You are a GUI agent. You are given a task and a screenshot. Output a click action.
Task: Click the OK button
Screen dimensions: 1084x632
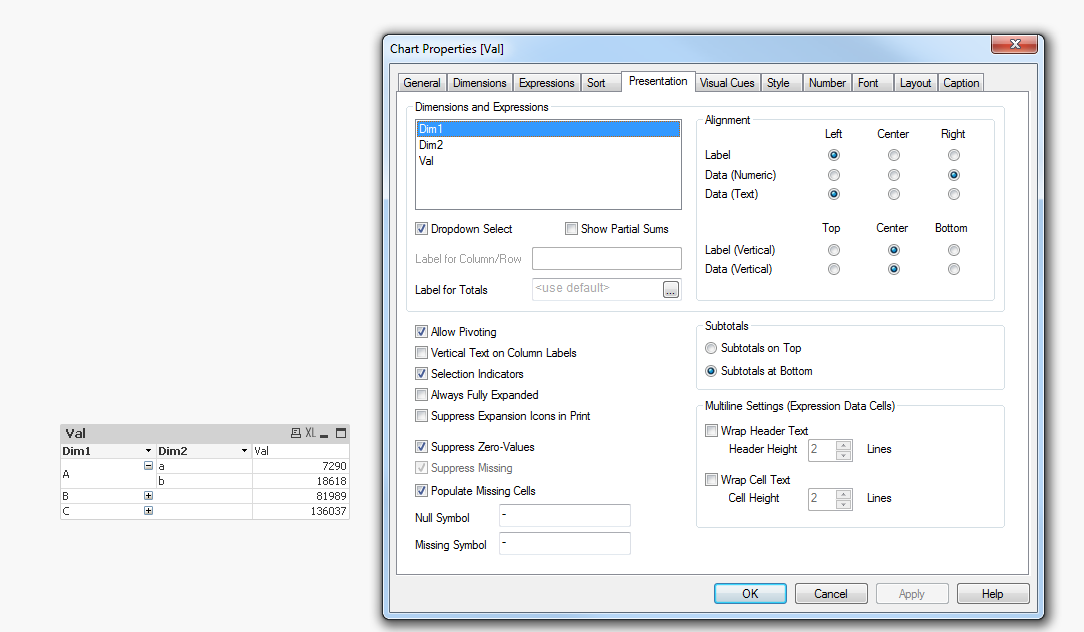click(750, 594)
